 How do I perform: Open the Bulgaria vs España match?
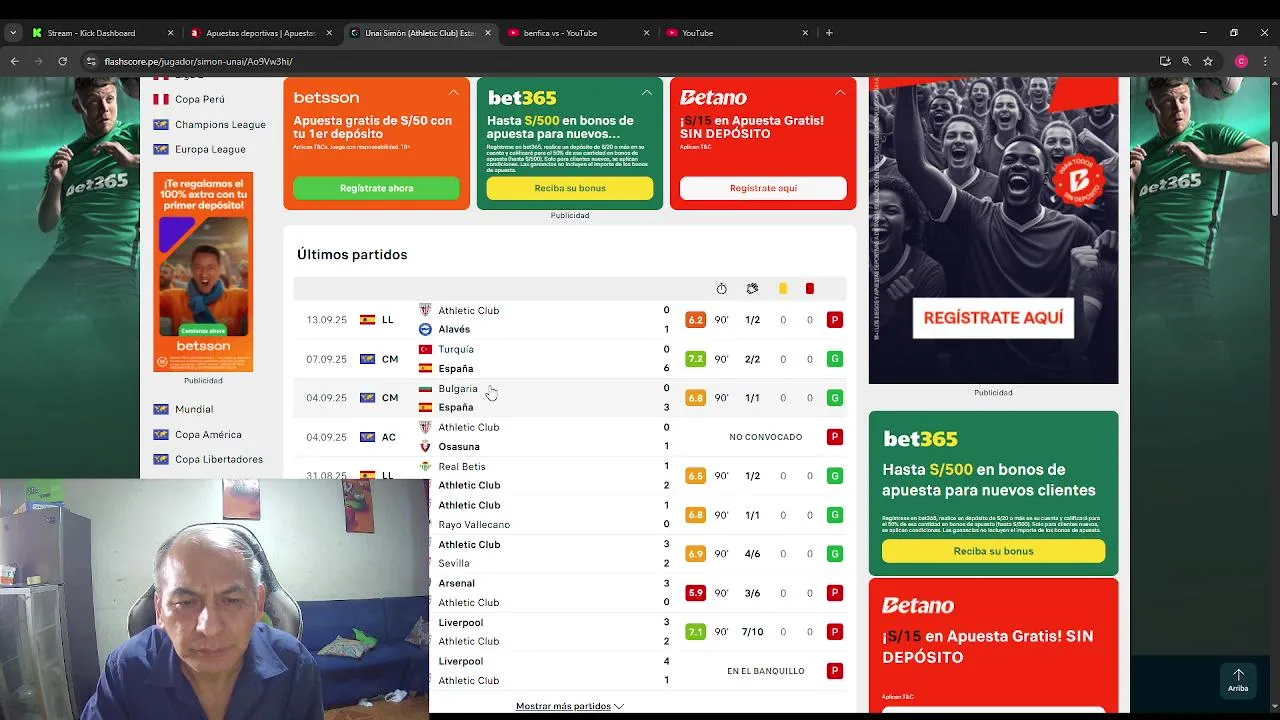point(570,398)
